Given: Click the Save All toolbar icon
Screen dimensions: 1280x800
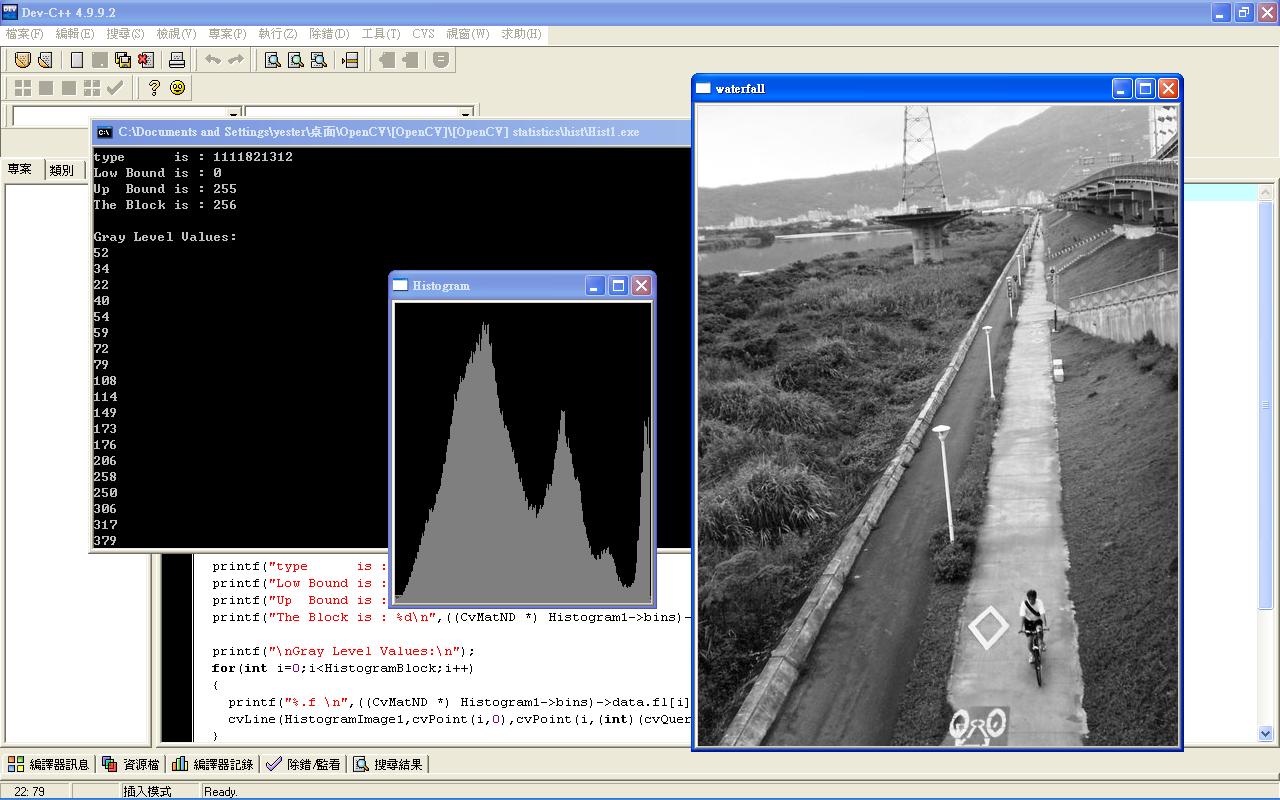Looking at the screenshot, I should click(123, 60).
